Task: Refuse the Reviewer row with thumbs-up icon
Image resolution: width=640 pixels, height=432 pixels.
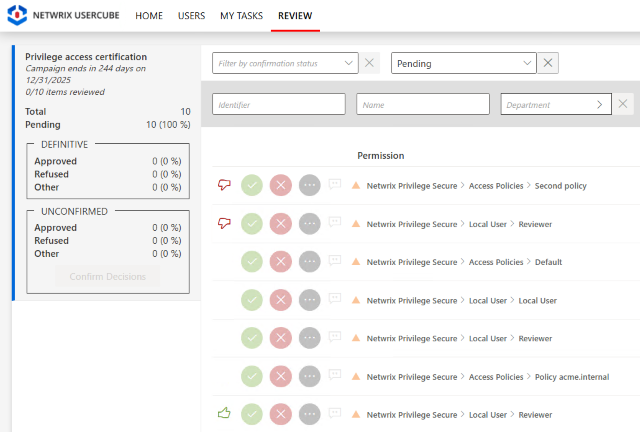Action: 281,414
